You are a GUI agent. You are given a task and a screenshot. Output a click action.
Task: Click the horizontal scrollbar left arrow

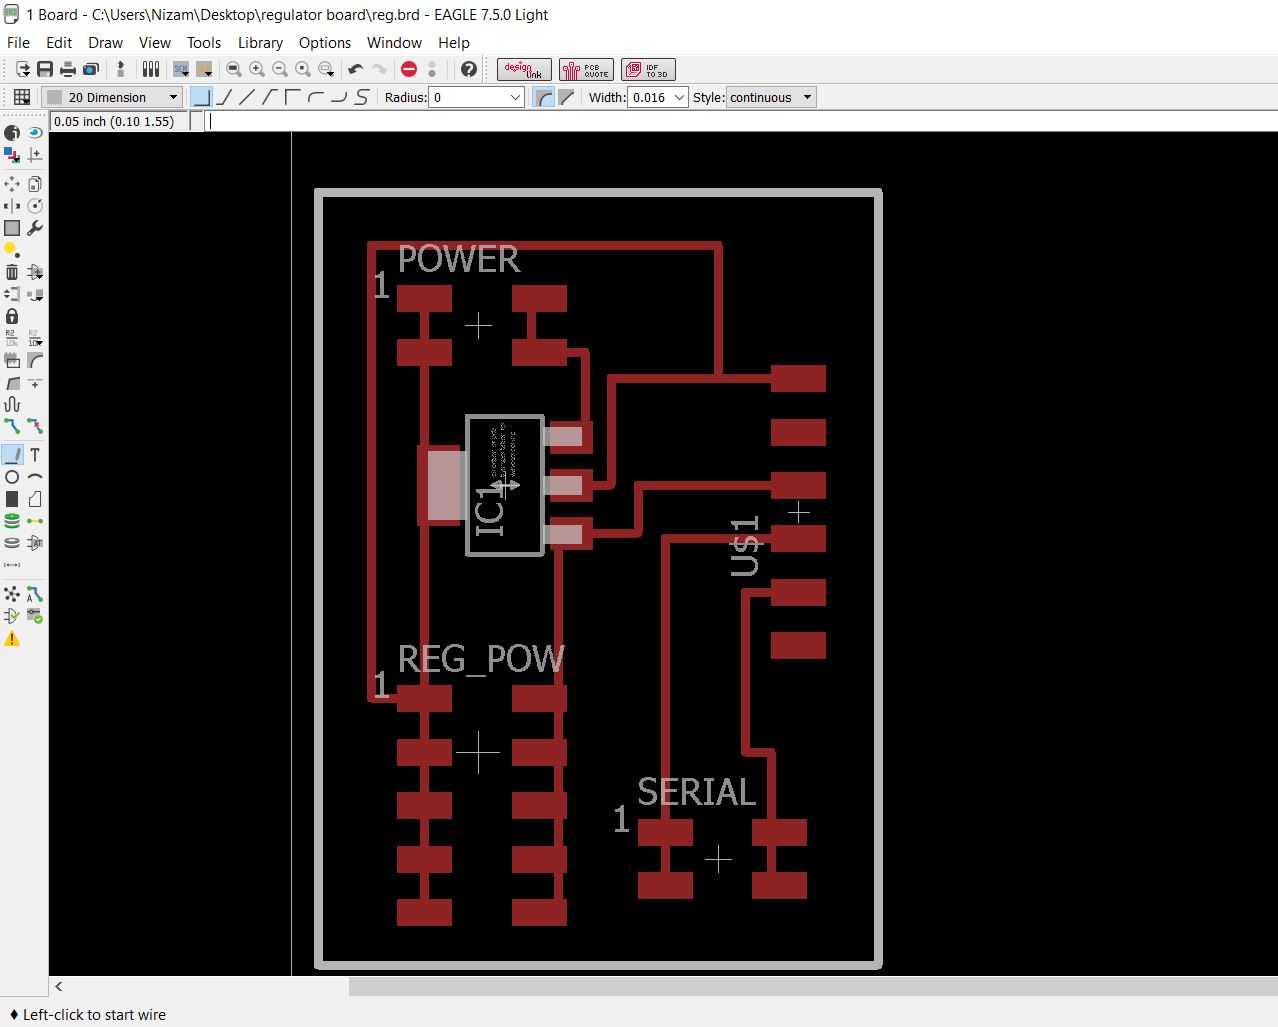(59, 986)
